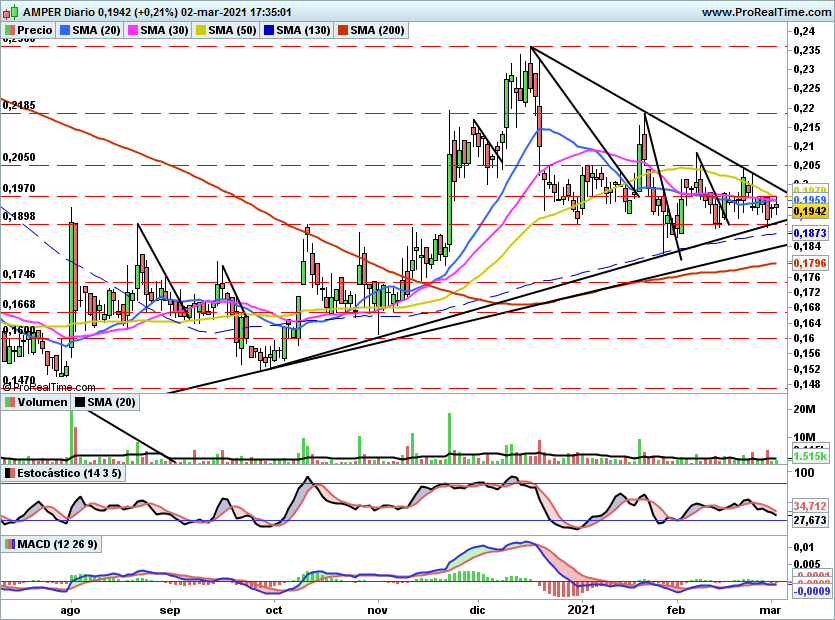
Task: Click the SMA 200 value tag 0,1796
Action: pos(810,263)
